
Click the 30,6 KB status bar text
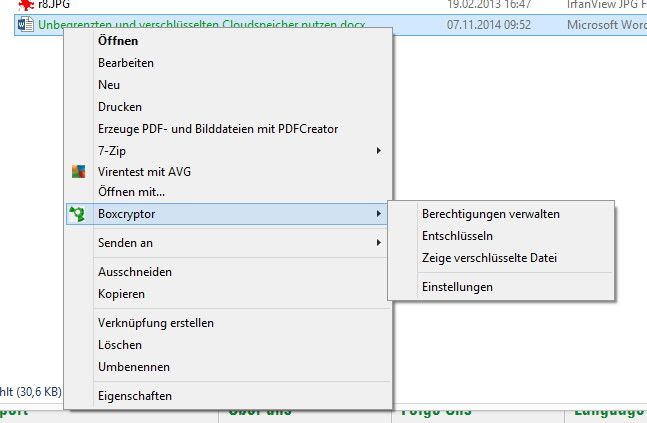point(30,391)
